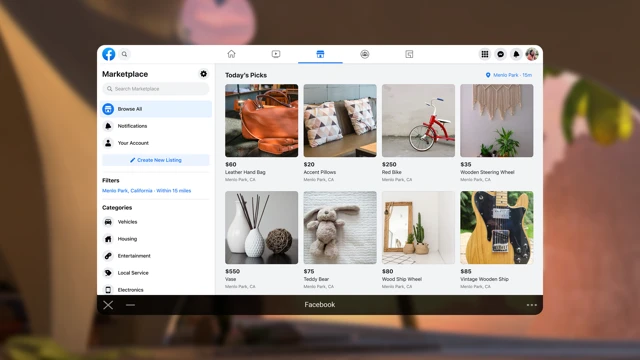Open the Facebook logo home icon
The width and height of the screenshot is (640, 360).
pyautogui.click(x=109, y=54)
